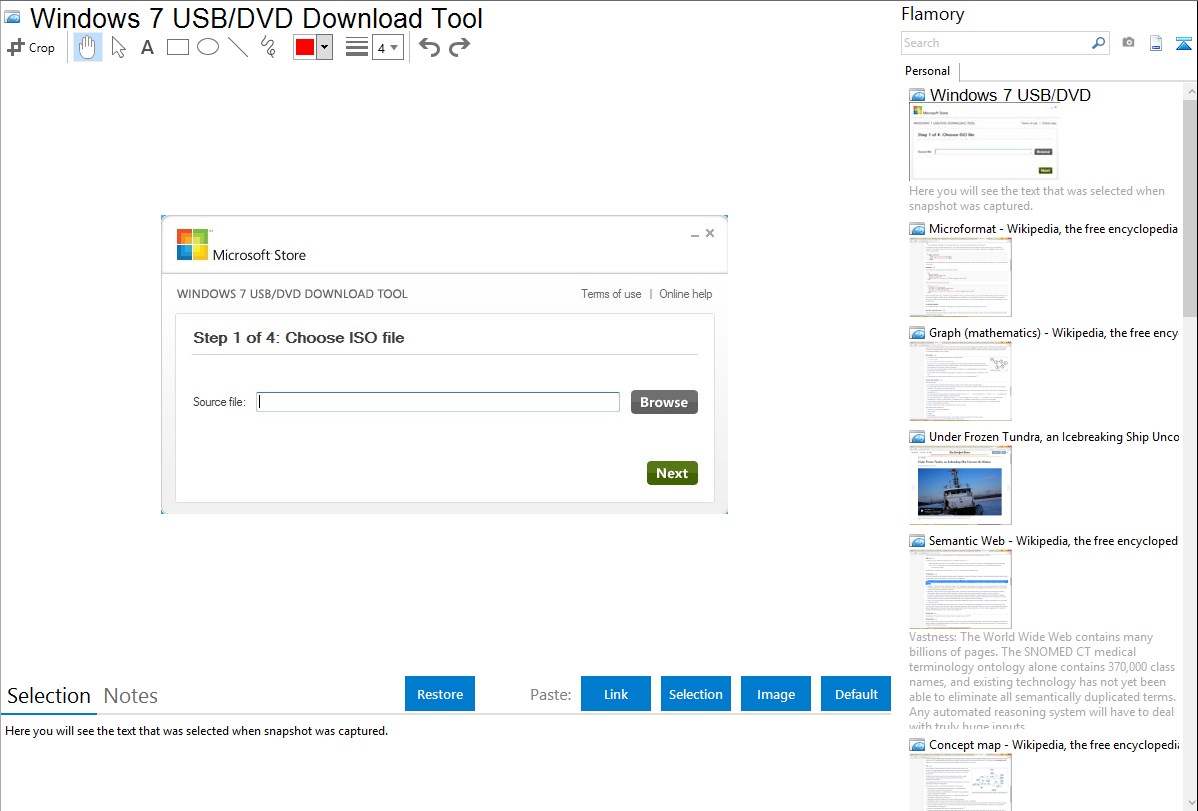Image resolution: width=1198 pixels, height=811 pixels.
Task: Pick the ellipse drawing tool
Action: pyautogui.click(x=208, y=47)
